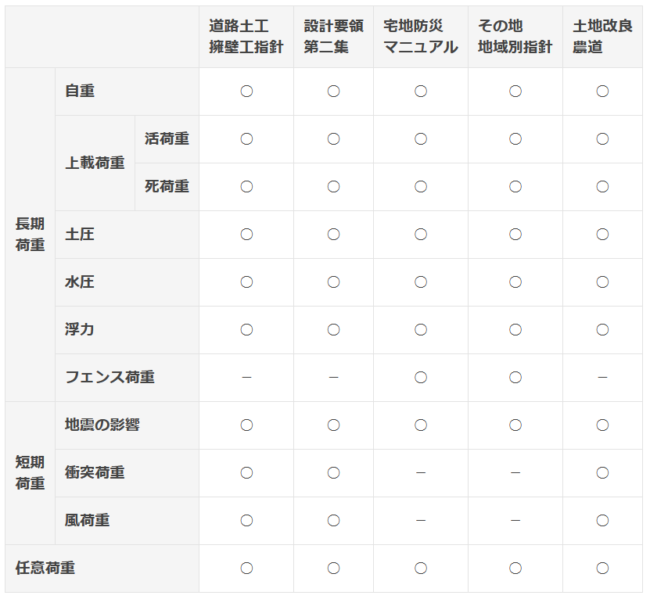Click the 衝突荷重 circle under 土地改良 農道
This screenshot has height=599, width=650.
click(602, 473)
